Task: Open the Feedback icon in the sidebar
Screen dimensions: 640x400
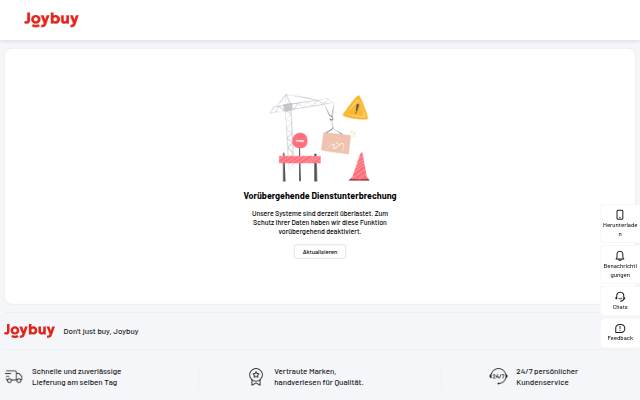Action: 620,329
